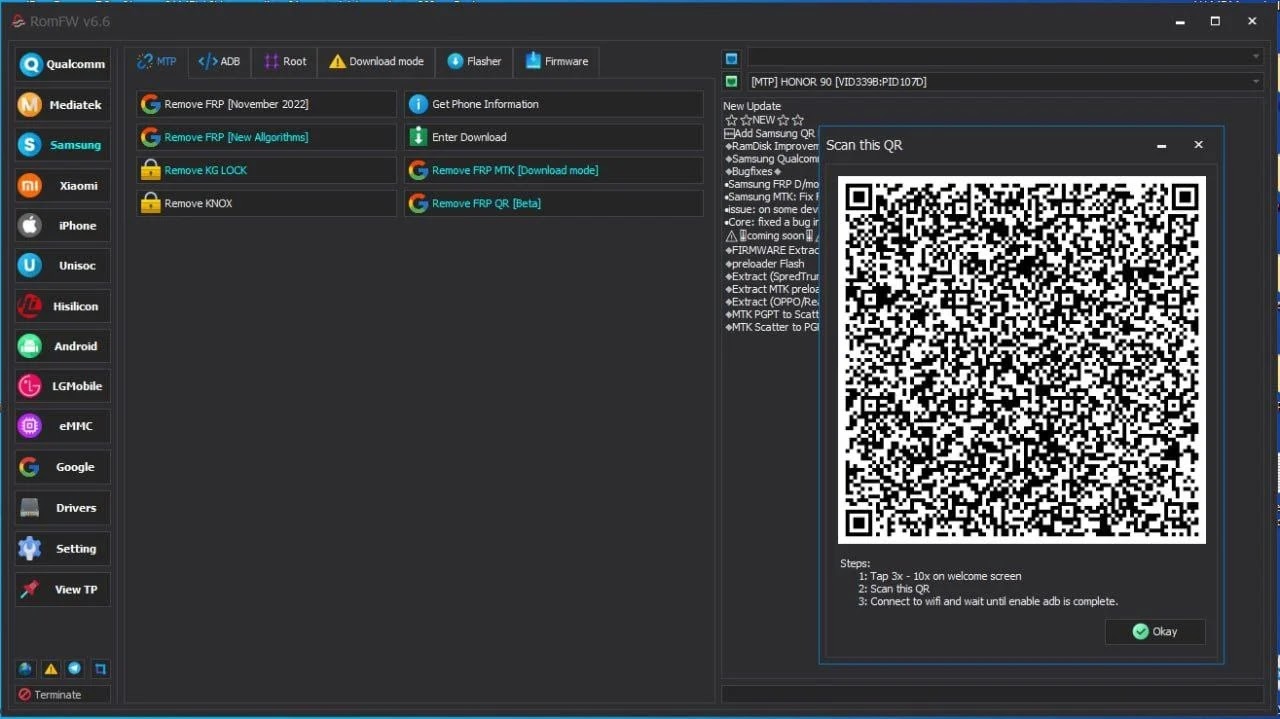Image resolution: width=1280 pixels, height=719 pixels.
Task: Open the Hisilicon section in sidebar
Action: click(x=62, y=306)
